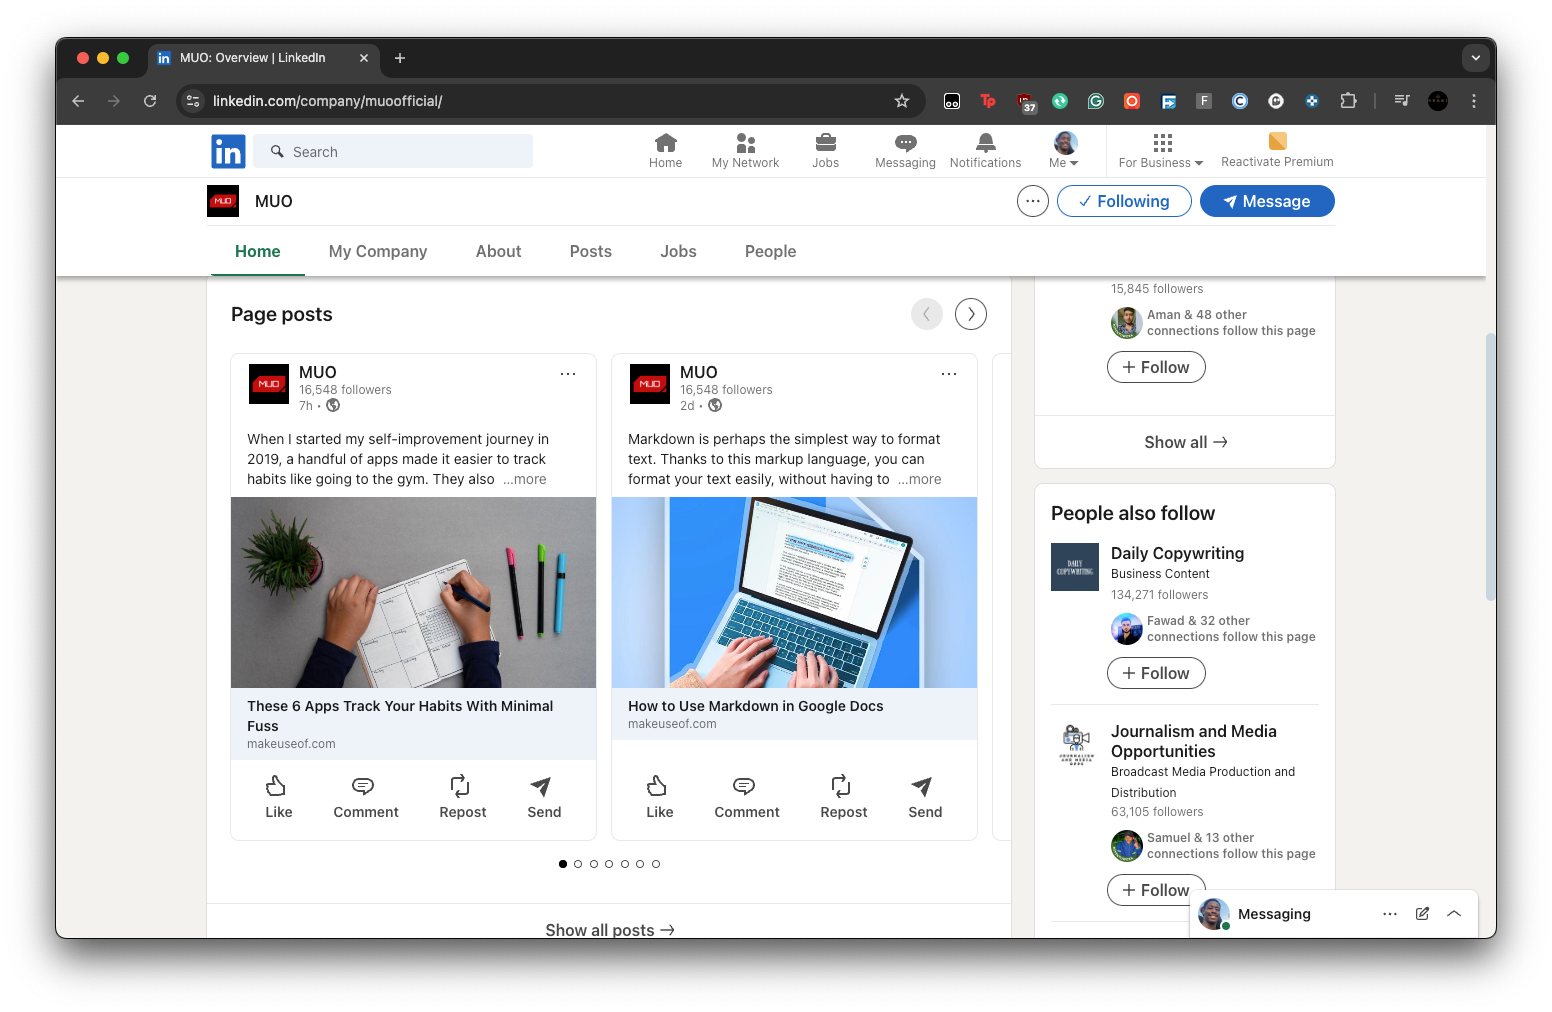
Task: Repost the Markdown Google Docs post
Action: point(843,796)
